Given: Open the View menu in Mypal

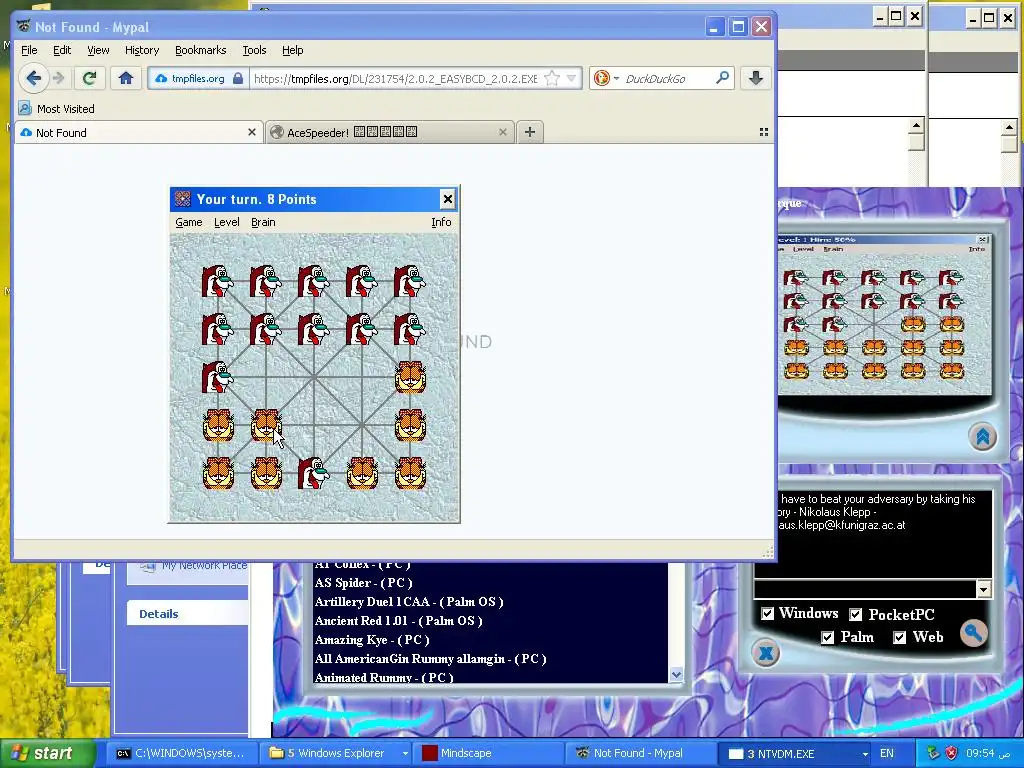Looking at the screenshot, I should pos(98,50).
